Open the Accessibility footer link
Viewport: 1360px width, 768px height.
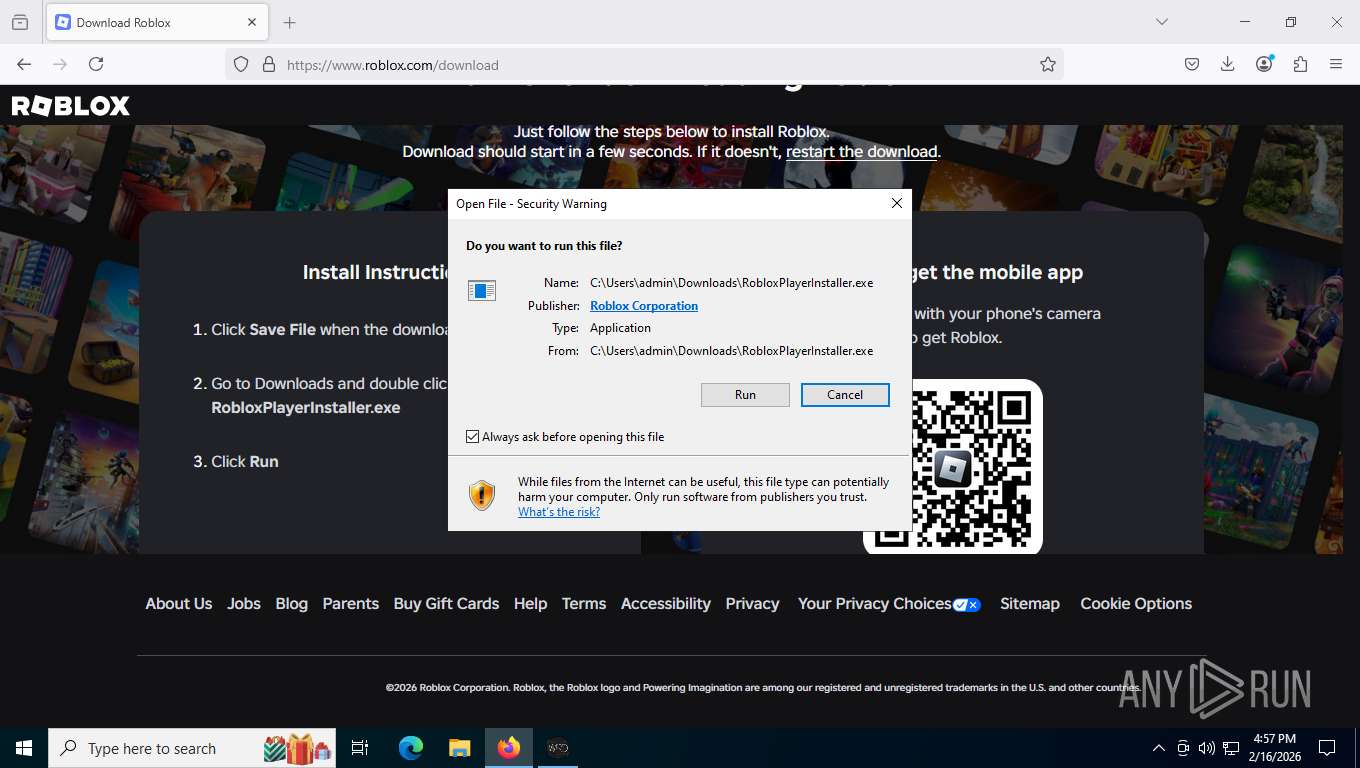click(x=666, y=604)
